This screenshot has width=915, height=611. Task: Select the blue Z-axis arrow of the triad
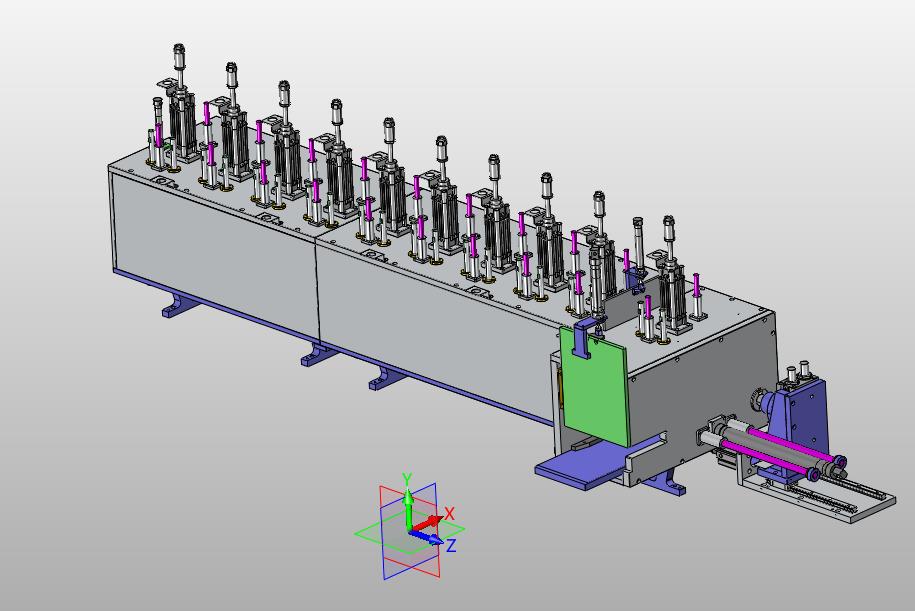click(x=428, y=537)
